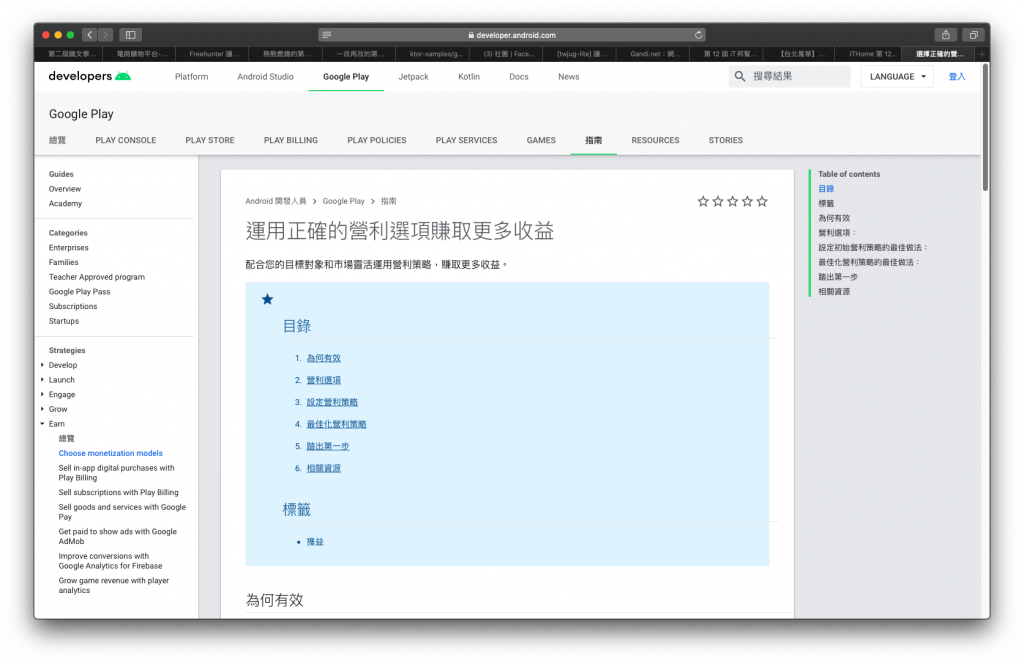
Task: Collapse the Earn section in sidebar
Action: pyautogui.click(x=42, y=424)
